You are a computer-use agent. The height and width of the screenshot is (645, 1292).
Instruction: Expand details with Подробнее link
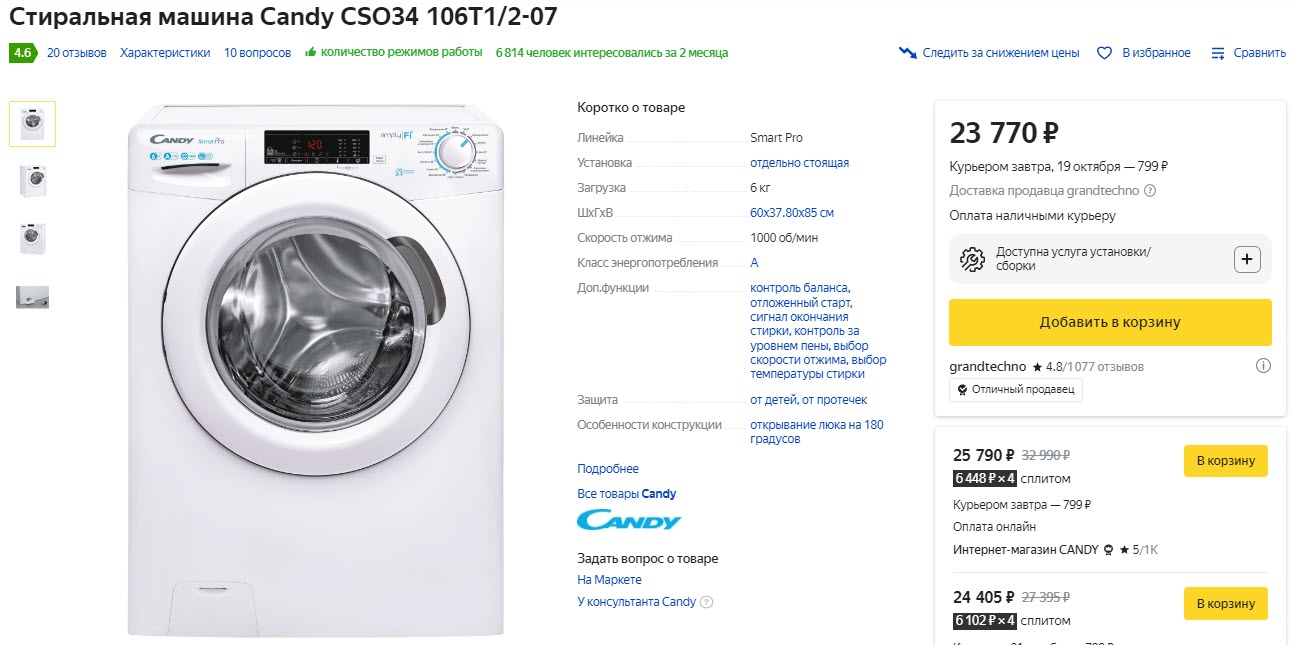(x=608, y=469)
